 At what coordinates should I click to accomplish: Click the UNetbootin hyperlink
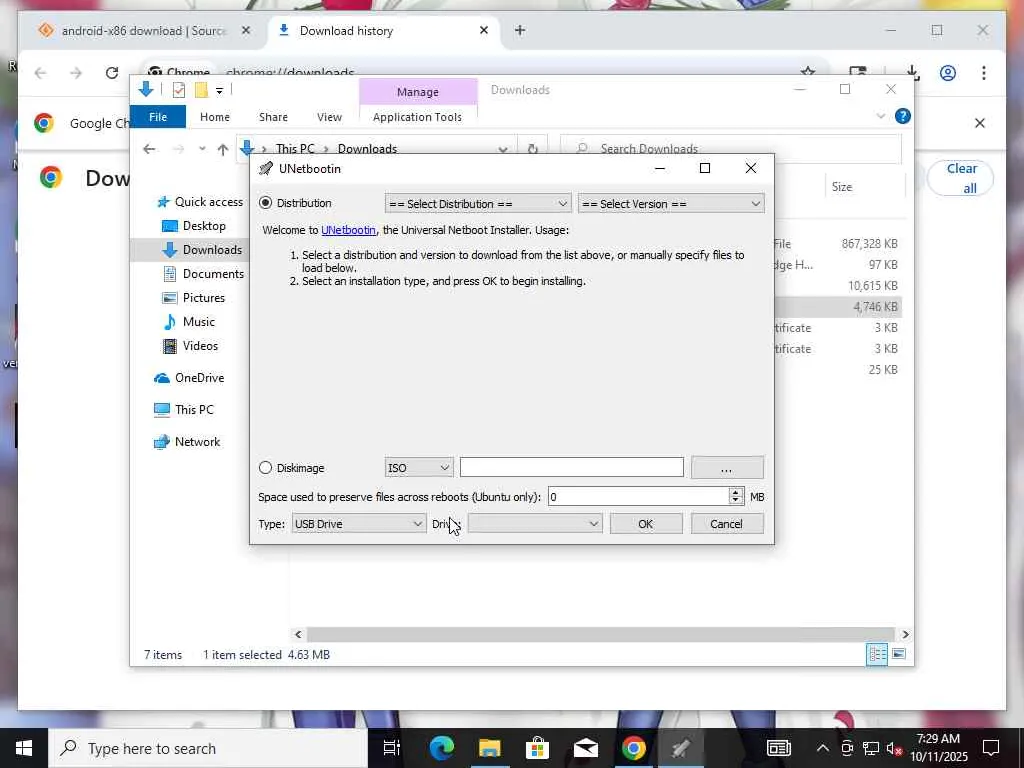[348, 230]
